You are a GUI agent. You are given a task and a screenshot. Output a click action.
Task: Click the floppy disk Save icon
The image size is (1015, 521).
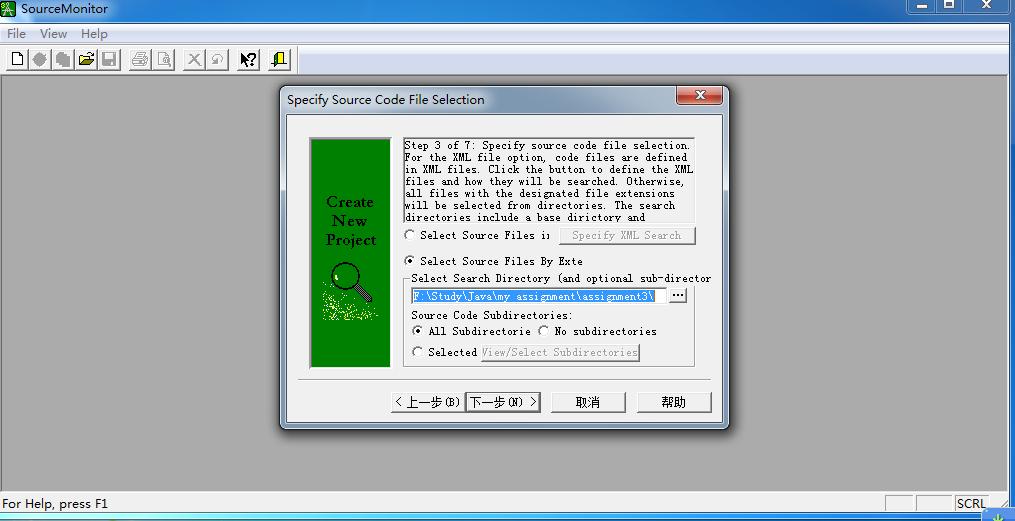(x=109, y=60)
